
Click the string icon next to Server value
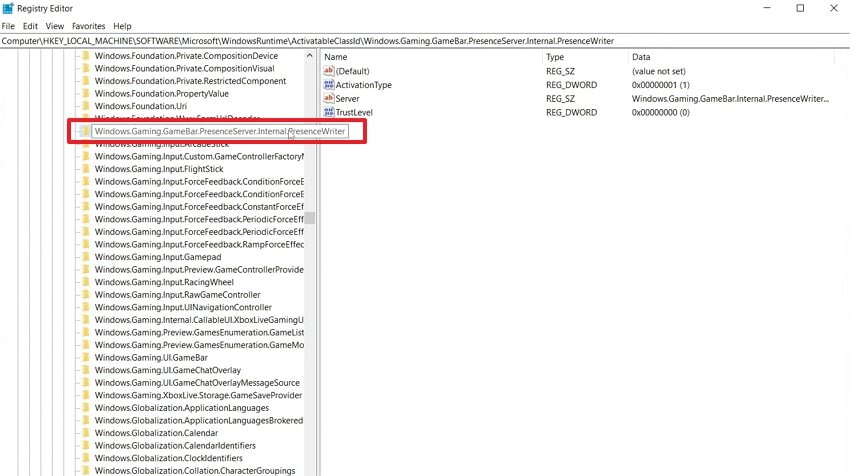[329, 99]
